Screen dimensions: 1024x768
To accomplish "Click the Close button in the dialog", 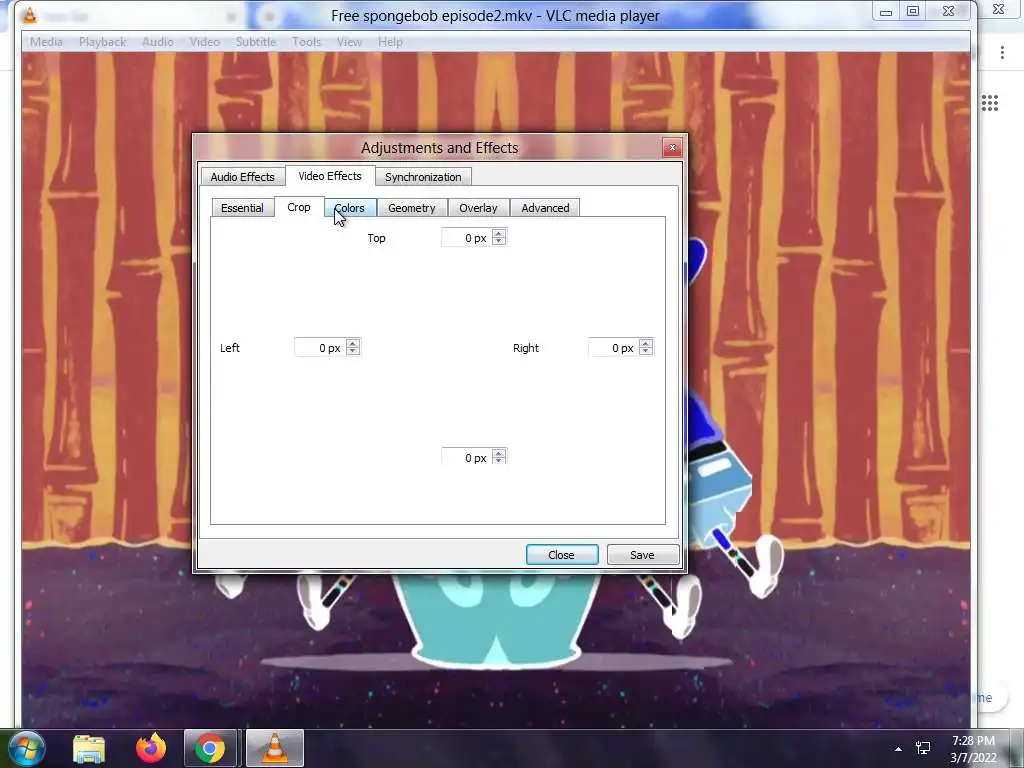I will [x=562, y=554].
